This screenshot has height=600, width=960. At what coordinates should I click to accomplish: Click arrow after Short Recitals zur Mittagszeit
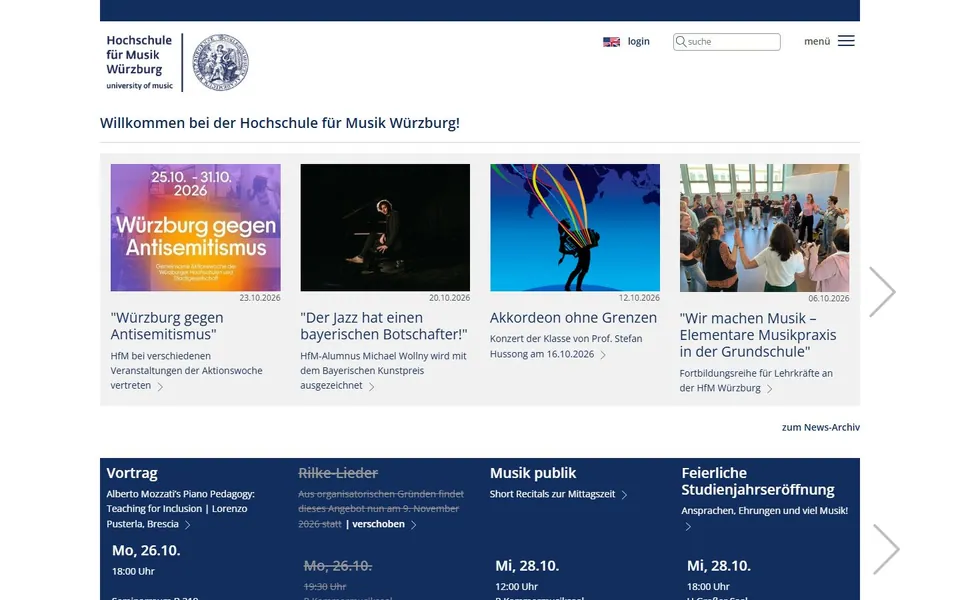624,495
